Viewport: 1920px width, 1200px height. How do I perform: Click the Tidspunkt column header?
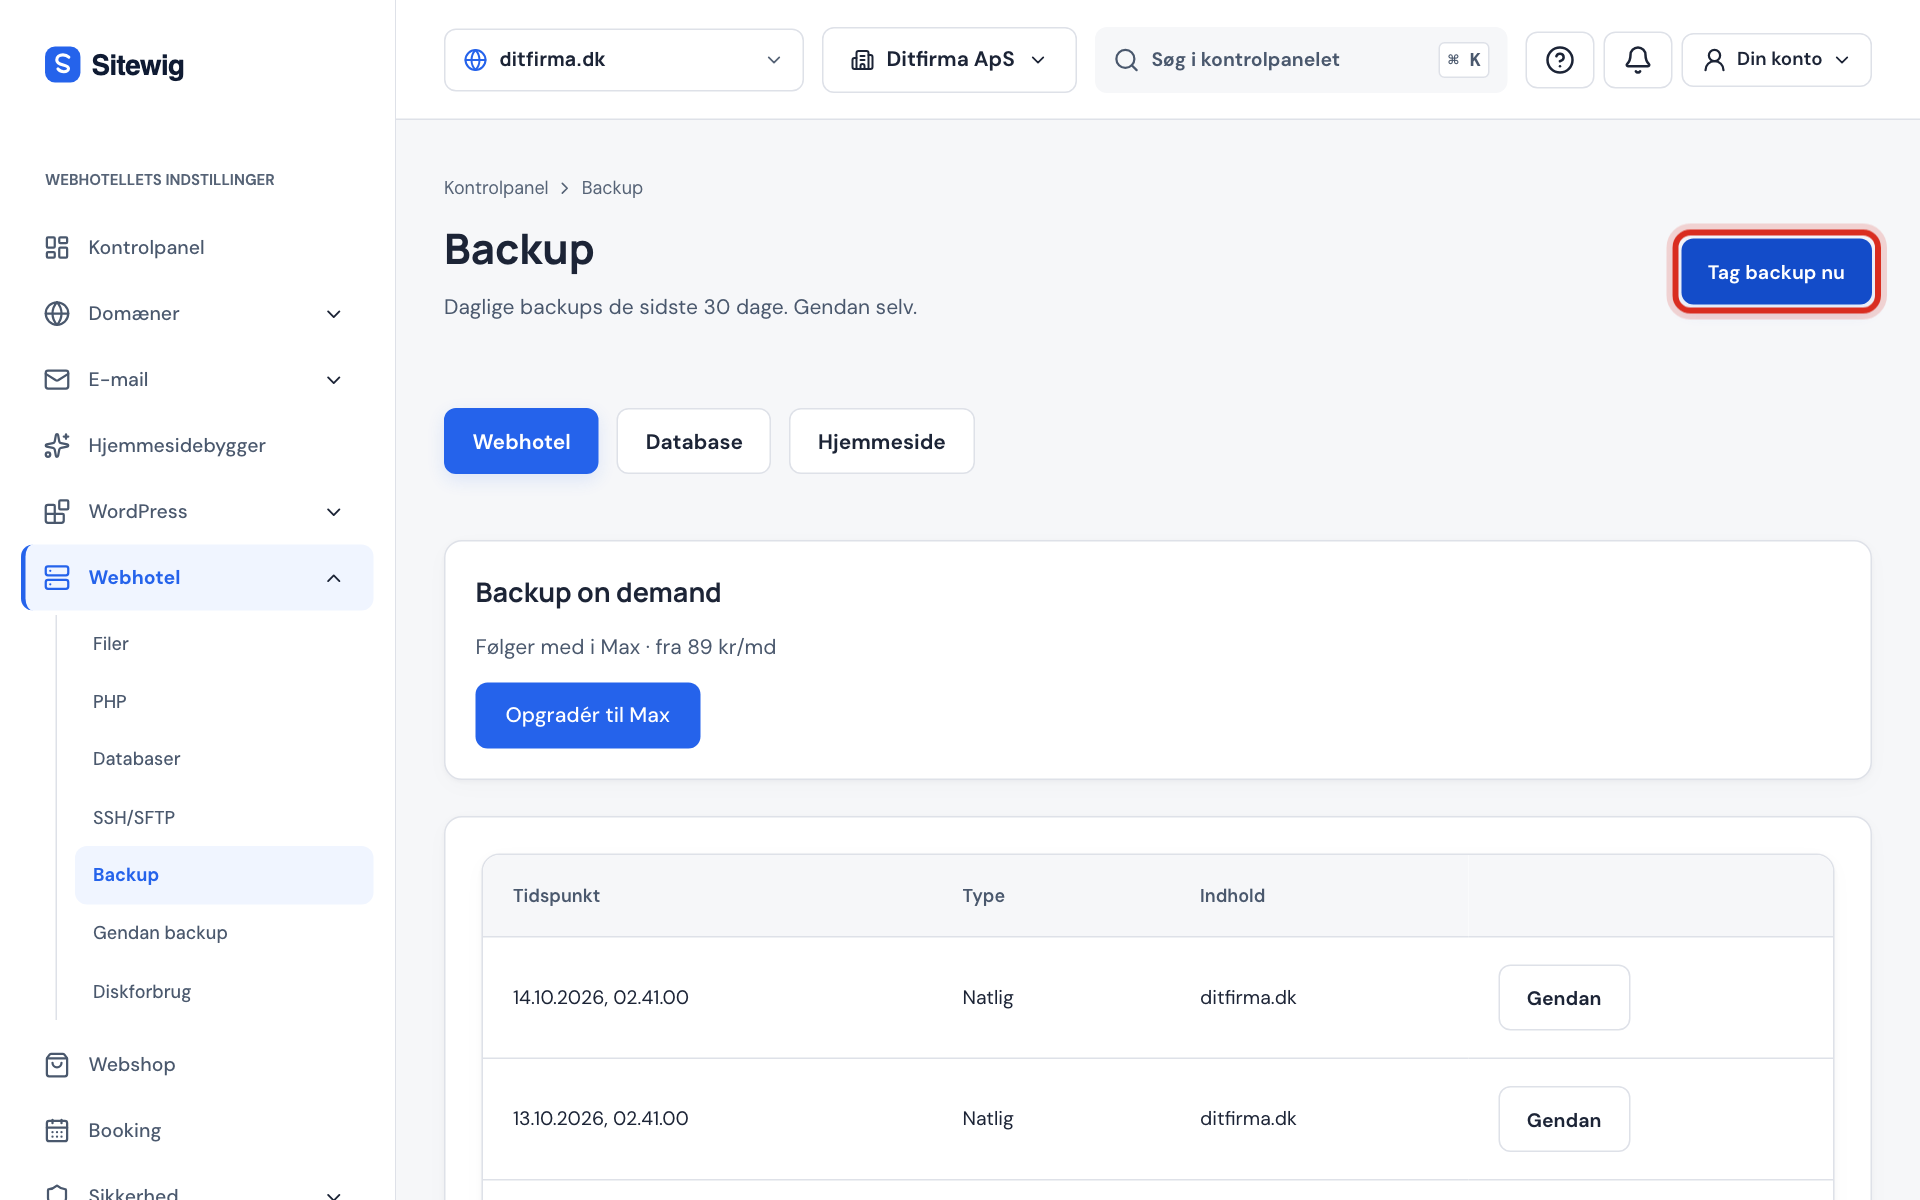(556, 896)
